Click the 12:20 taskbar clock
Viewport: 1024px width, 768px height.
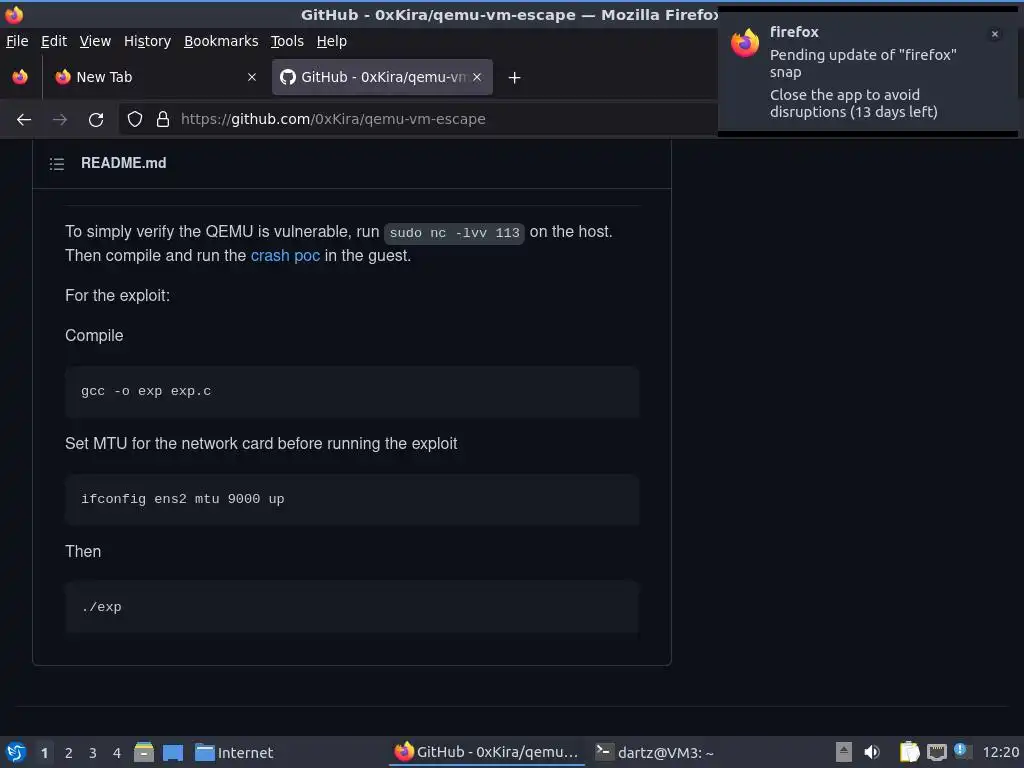click(1000, 753)
